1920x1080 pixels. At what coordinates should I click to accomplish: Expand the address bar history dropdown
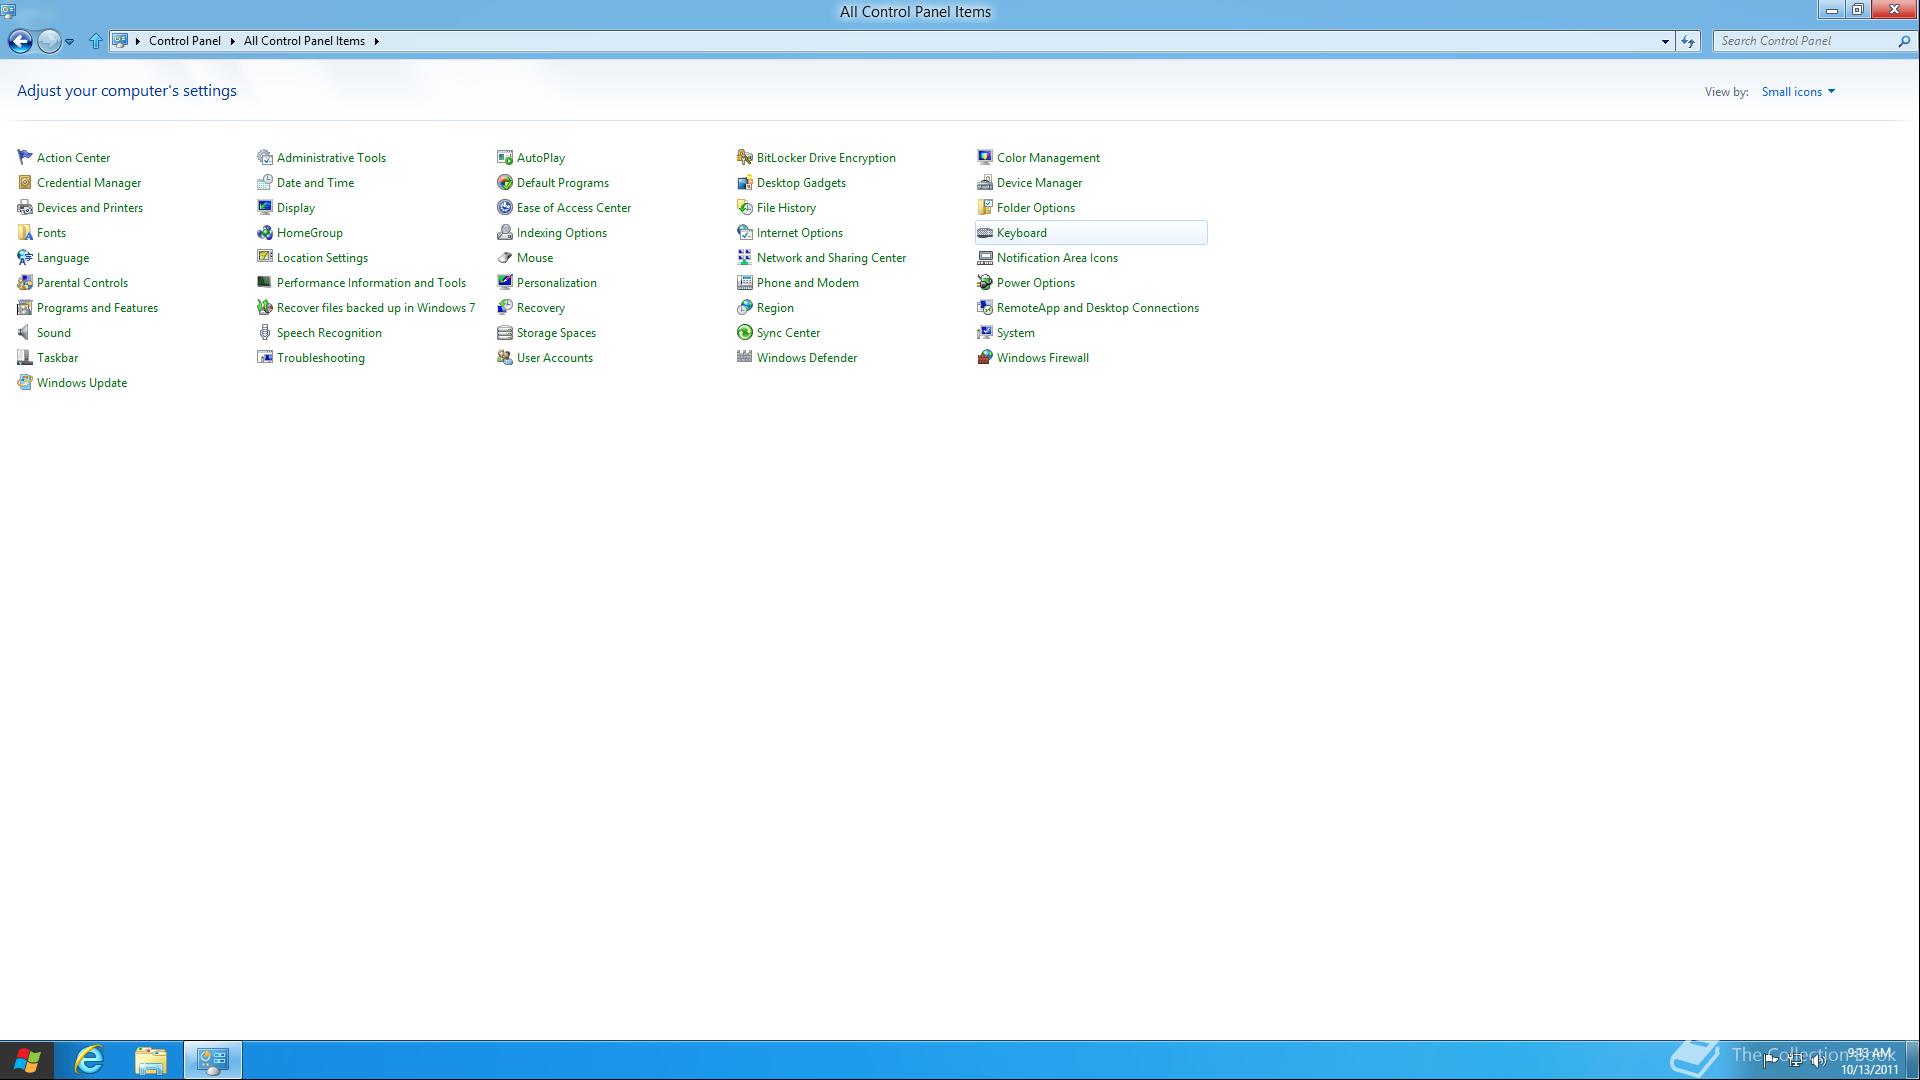point(1665,41)
